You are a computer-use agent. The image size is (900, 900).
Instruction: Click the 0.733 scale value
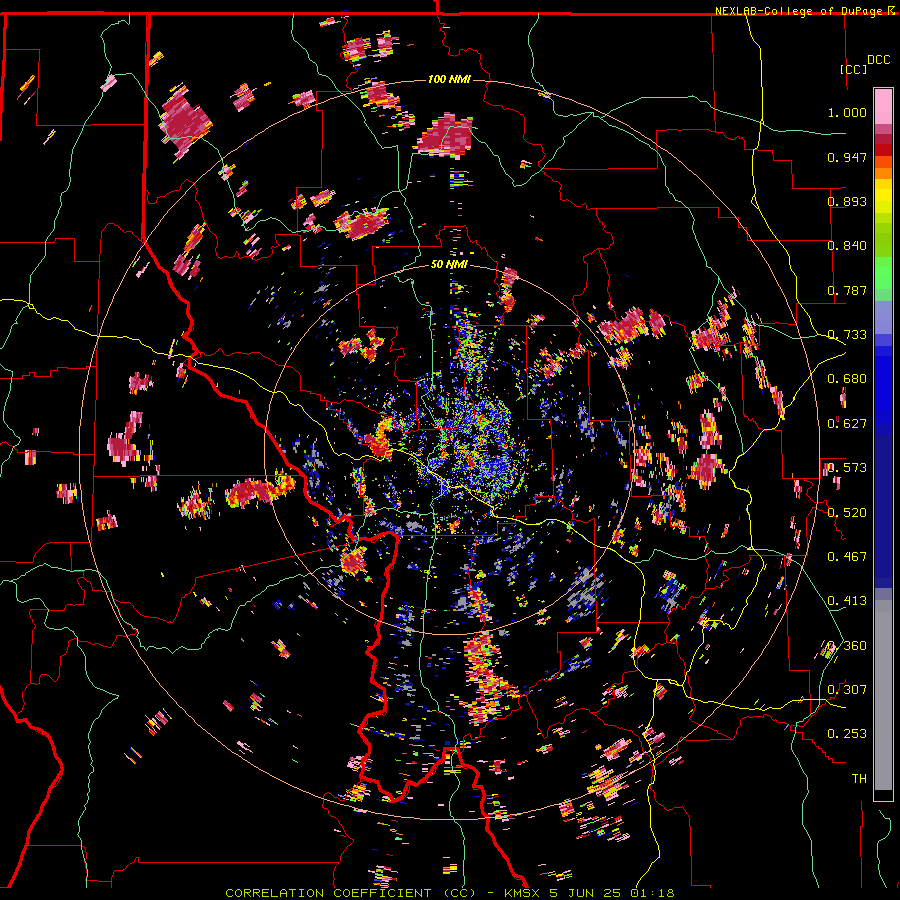pos(847,335)
